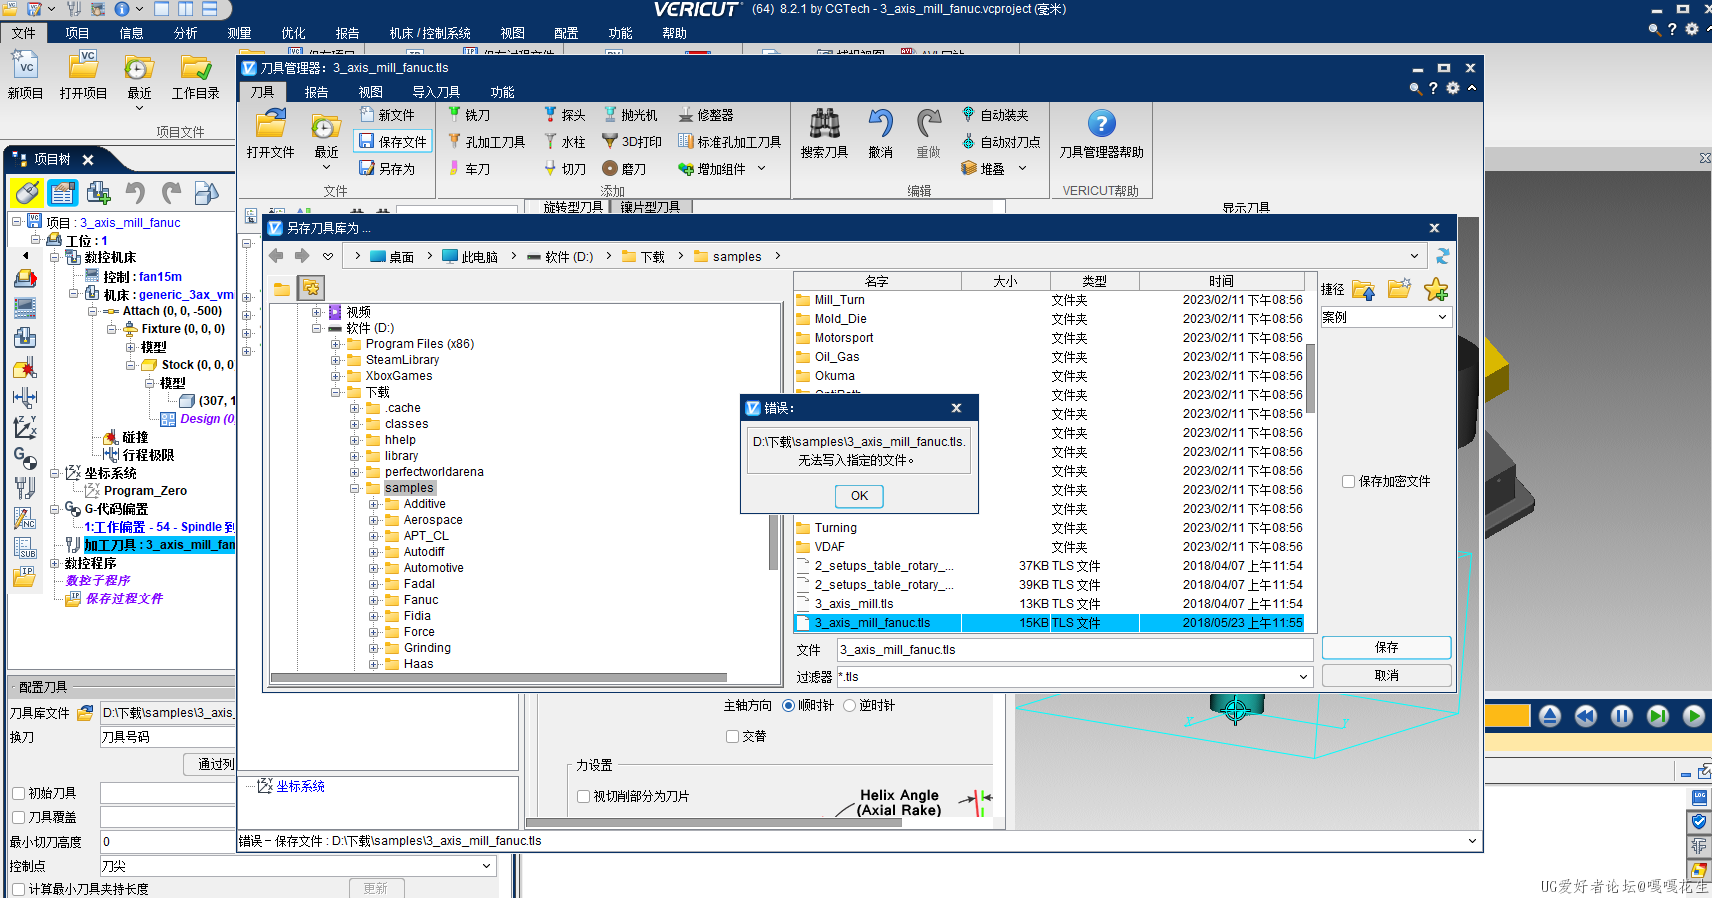Open the 机床/控制系统 menu
This screenshot has height=898, width=1712.
(430, 33)
